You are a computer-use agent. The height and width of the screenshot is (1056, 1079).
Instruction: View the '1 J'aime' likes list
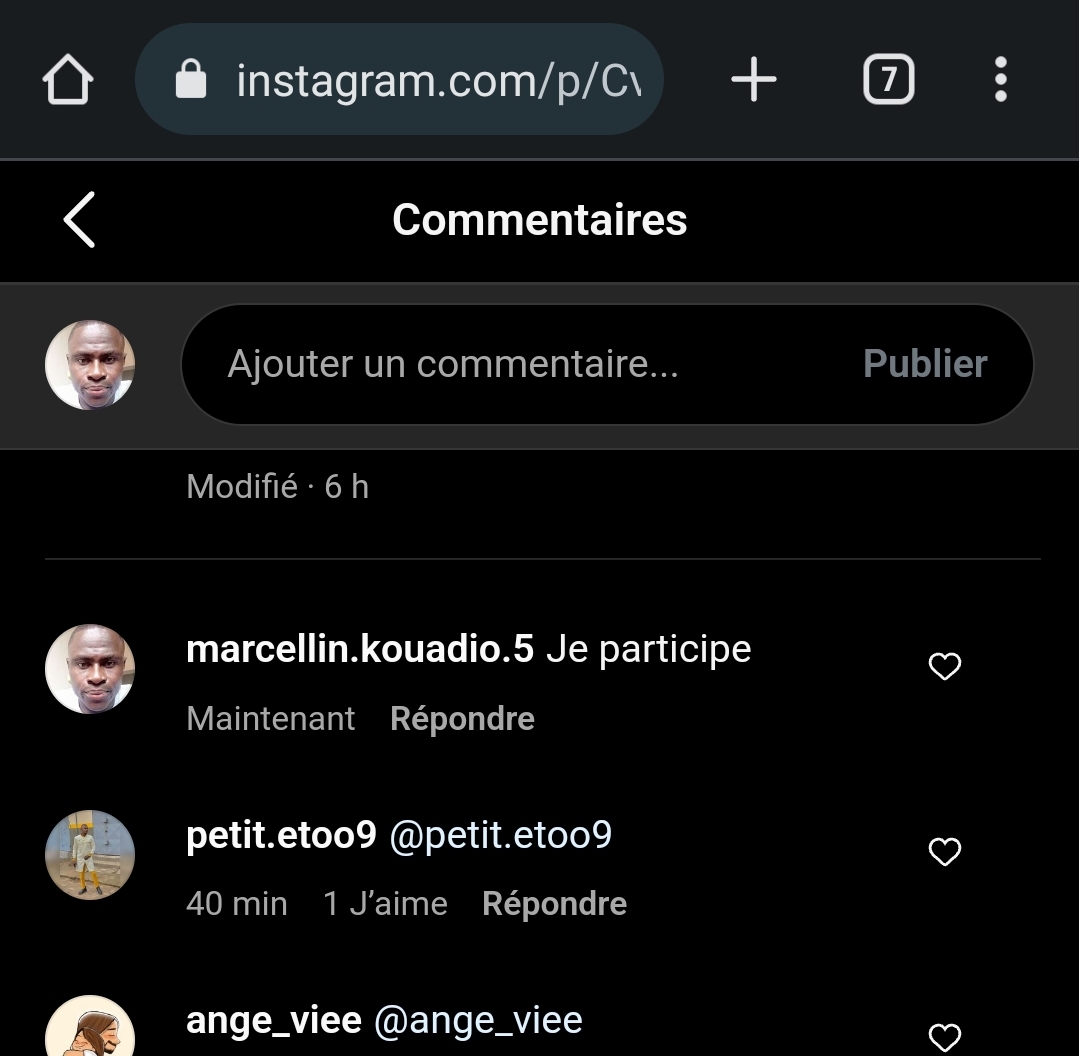[x=385, y=904]
